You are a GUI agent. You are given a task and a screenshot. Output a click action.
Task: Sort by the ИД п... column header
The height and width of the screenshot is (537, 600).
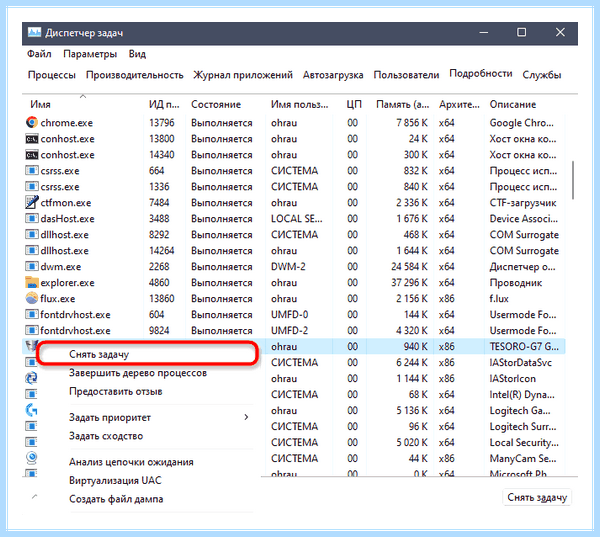click(x=165, y=104)
